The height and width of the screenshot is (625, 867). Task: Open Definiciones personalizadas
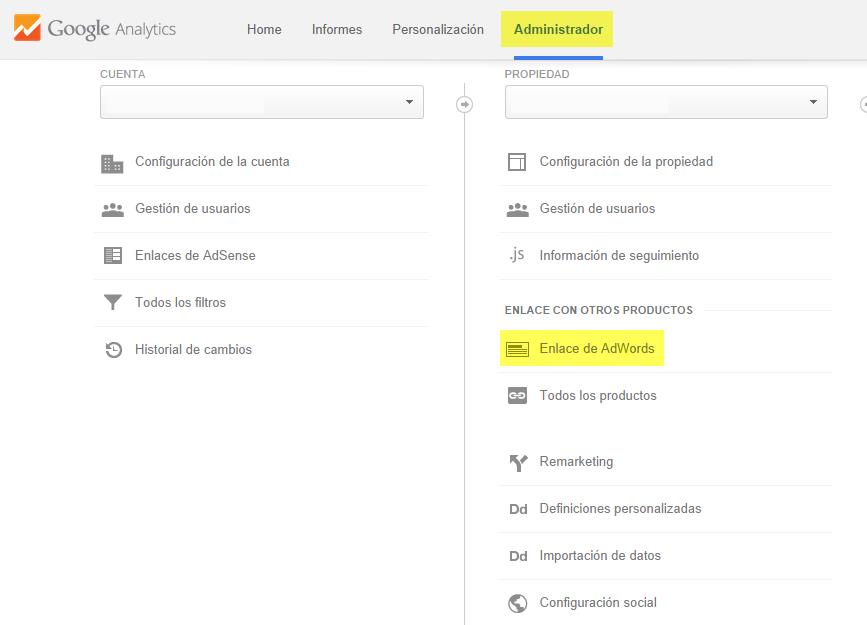coord(620,509)
